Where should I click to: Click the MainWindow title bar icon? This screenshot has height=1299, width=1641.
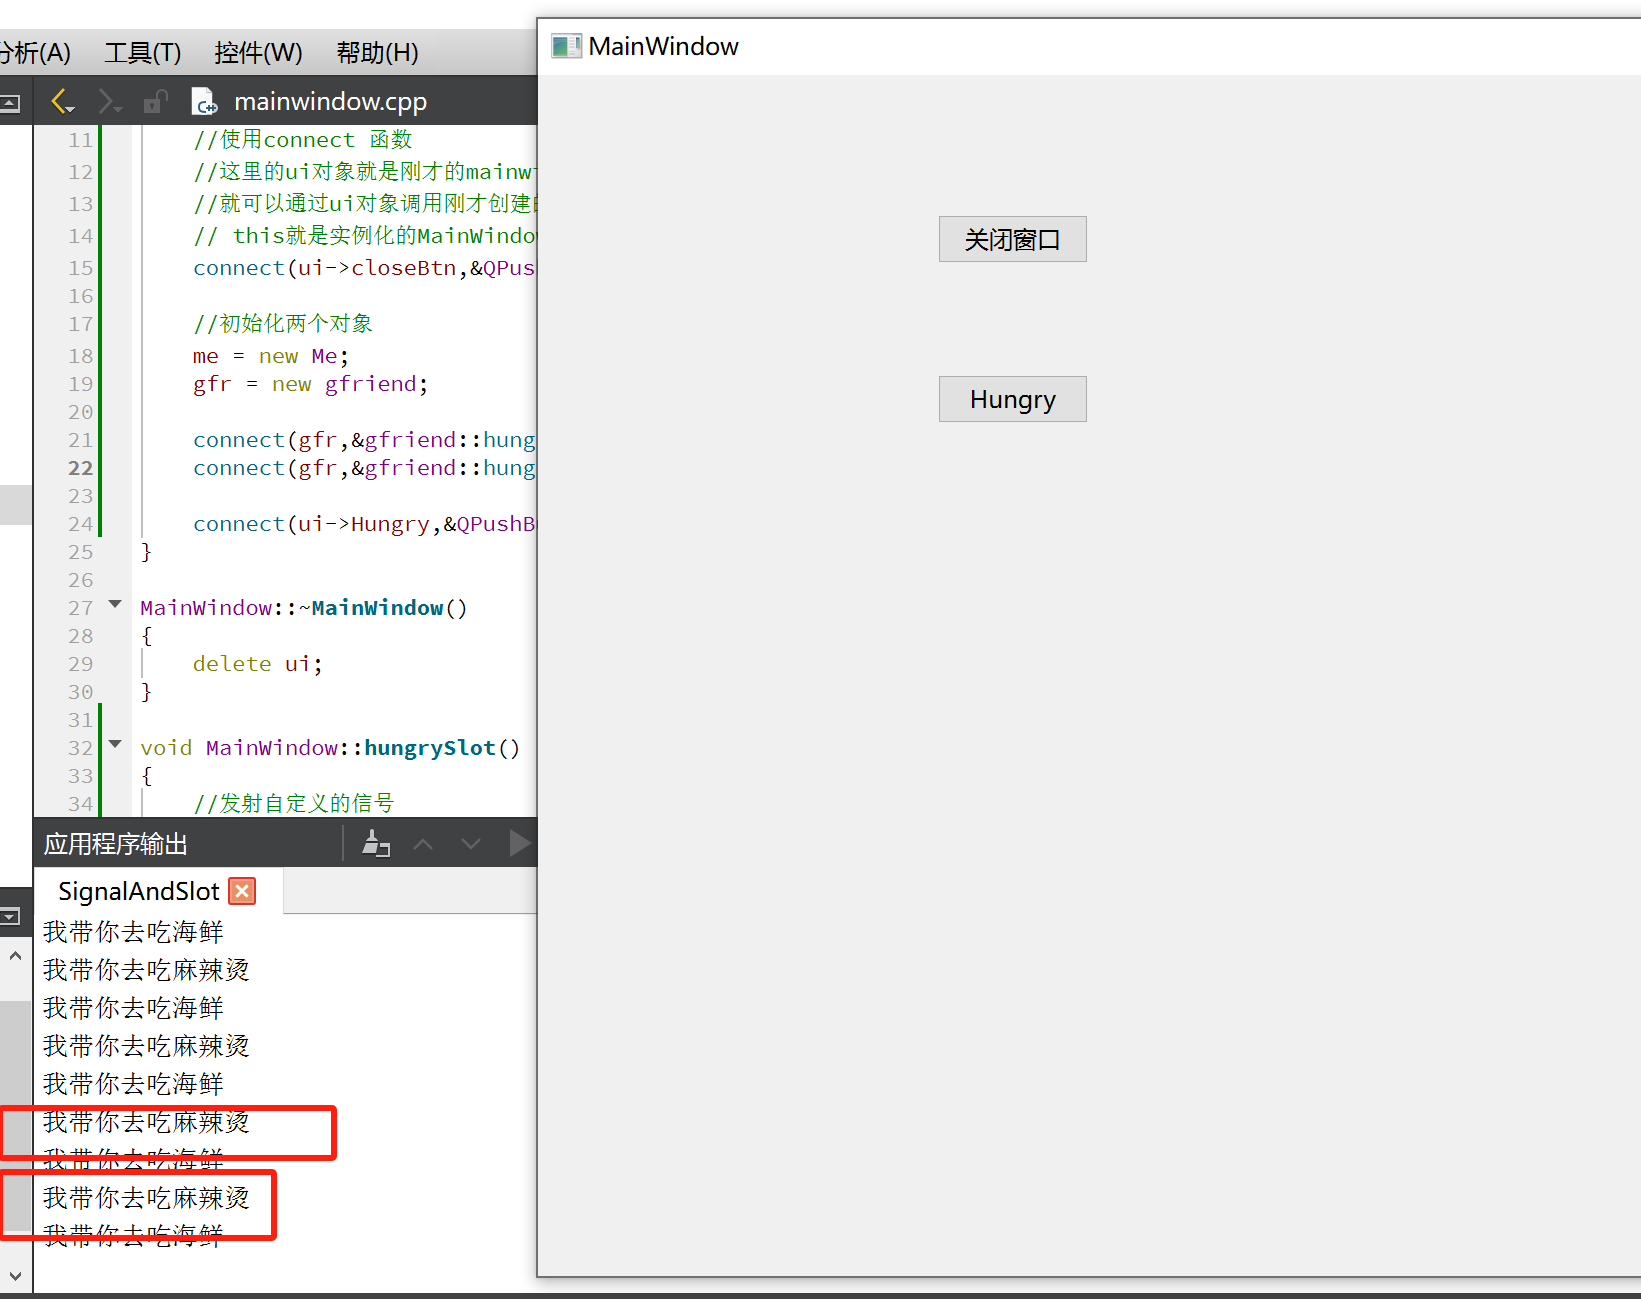click(x=566, y=46)
